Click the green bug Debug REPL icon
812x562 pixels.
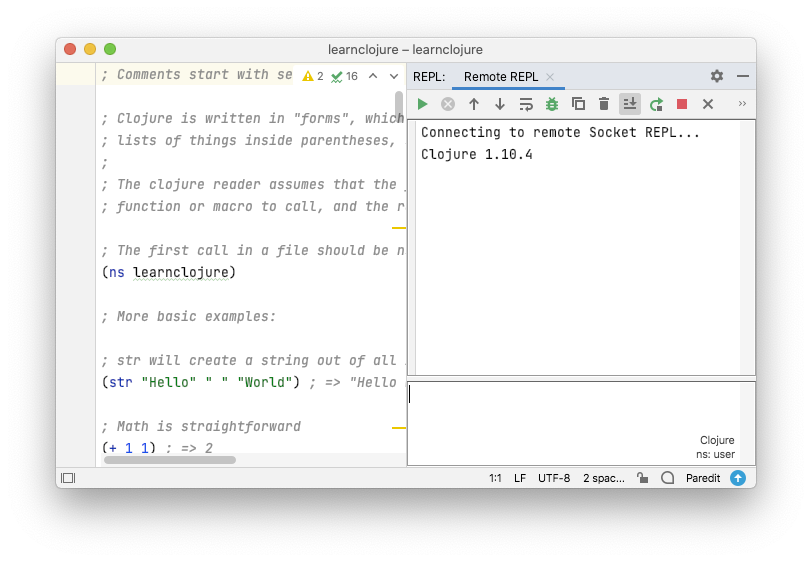click(x=552, y=104)
